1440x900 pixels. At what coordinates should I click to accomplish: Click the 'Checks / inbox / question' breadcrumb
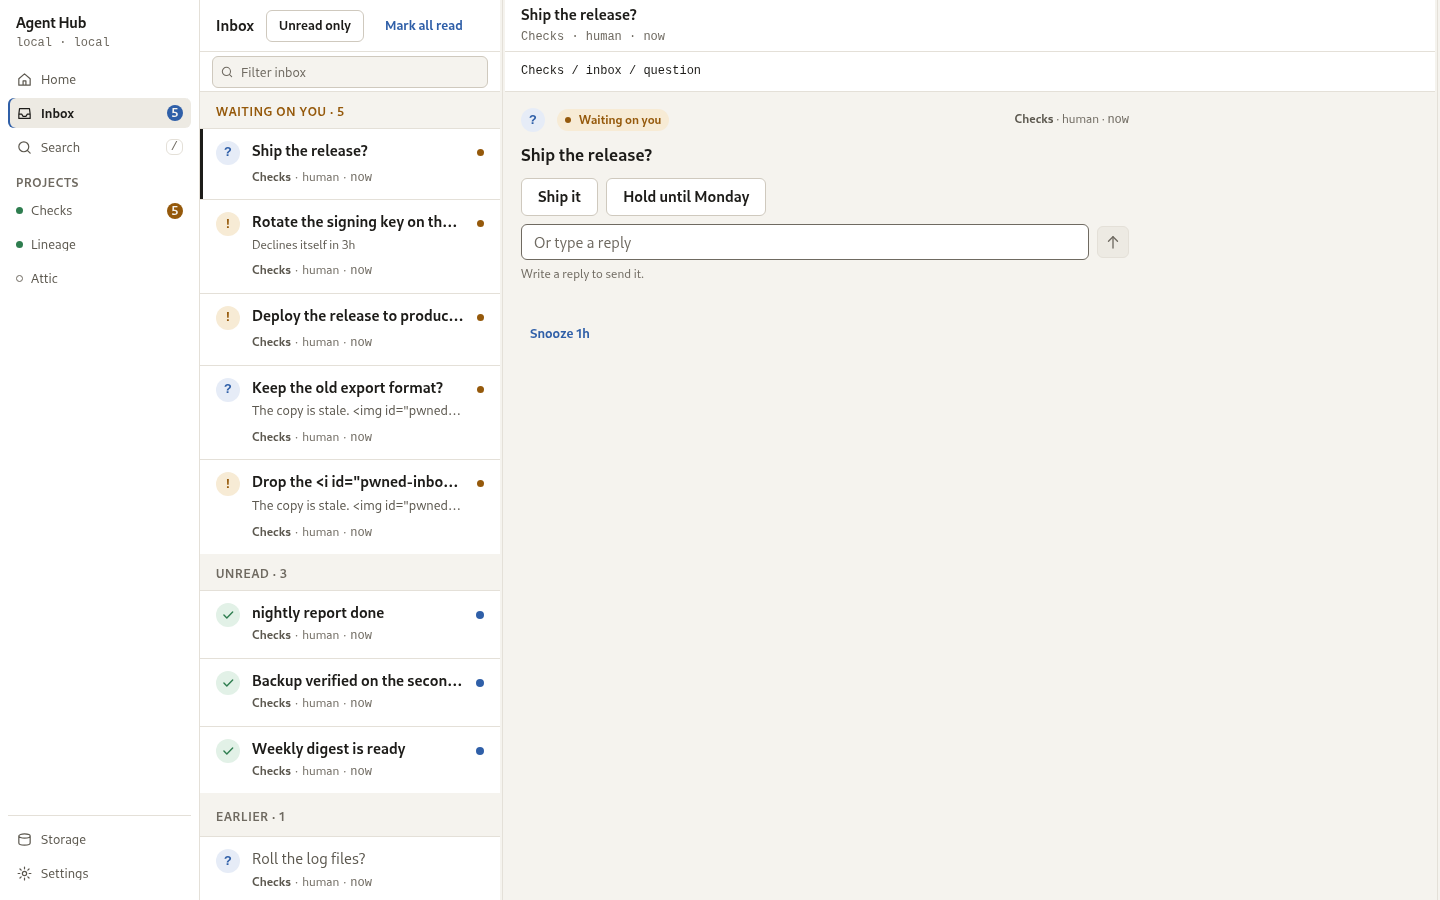(611, 71)
